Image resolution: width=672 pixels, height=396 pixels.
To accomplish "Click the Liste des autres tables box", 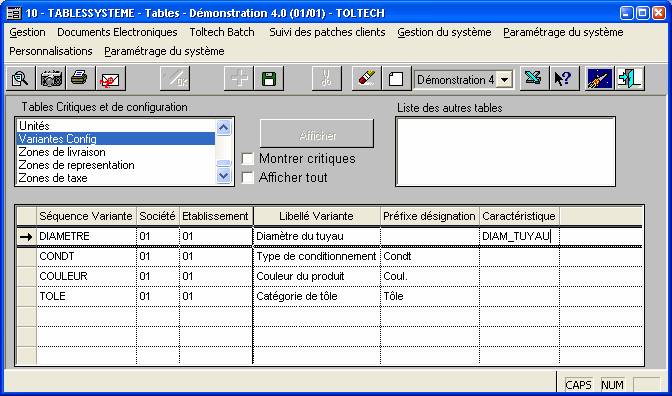I will pyautogui.click(x=505, y=152).
